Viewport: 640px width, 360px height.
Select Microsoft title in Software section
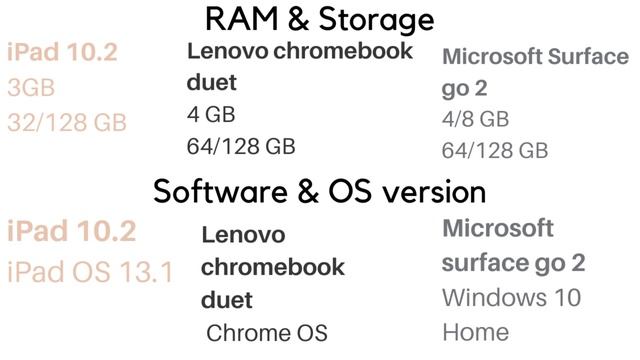[x=498, y=228]
